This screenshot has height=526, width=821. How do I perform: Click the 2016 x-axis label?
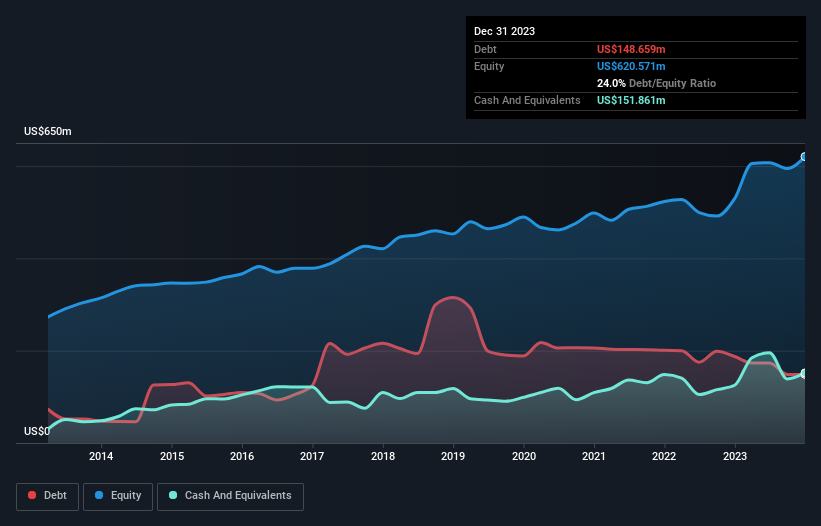[x=242, y=456]
